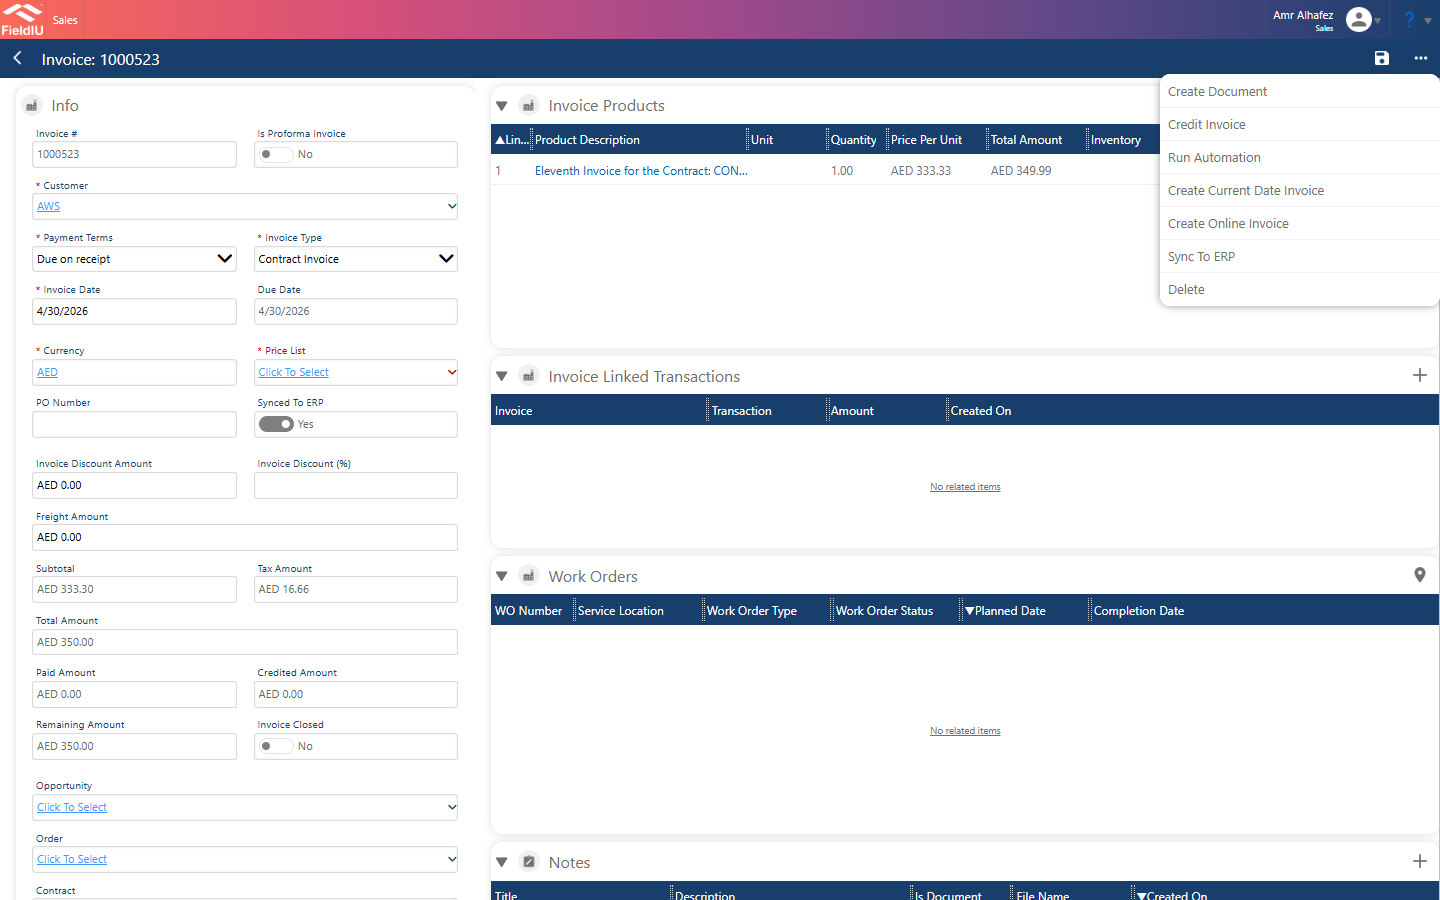Go back using the back arrow
Screen dimensions: 1440x900
coord(18,59)
